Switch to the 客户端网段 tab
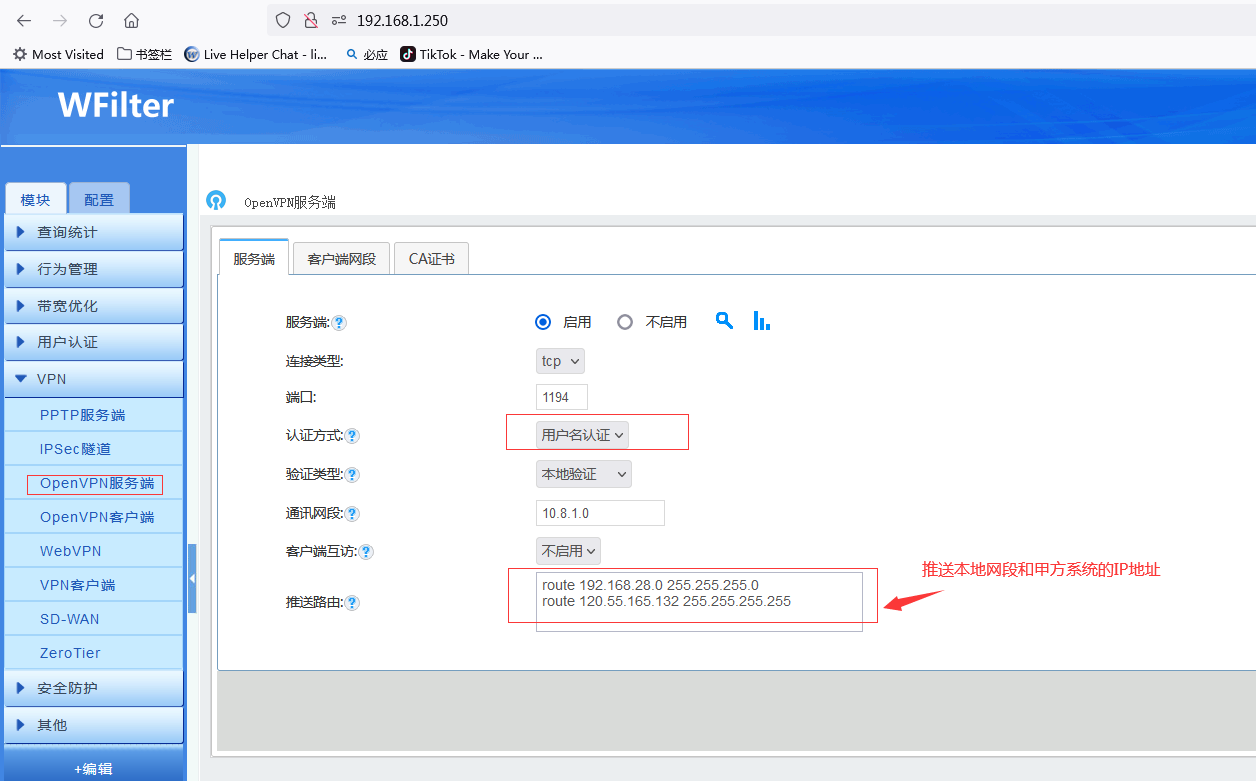This screenshot has height=781, width=1256. click(341, 259)
